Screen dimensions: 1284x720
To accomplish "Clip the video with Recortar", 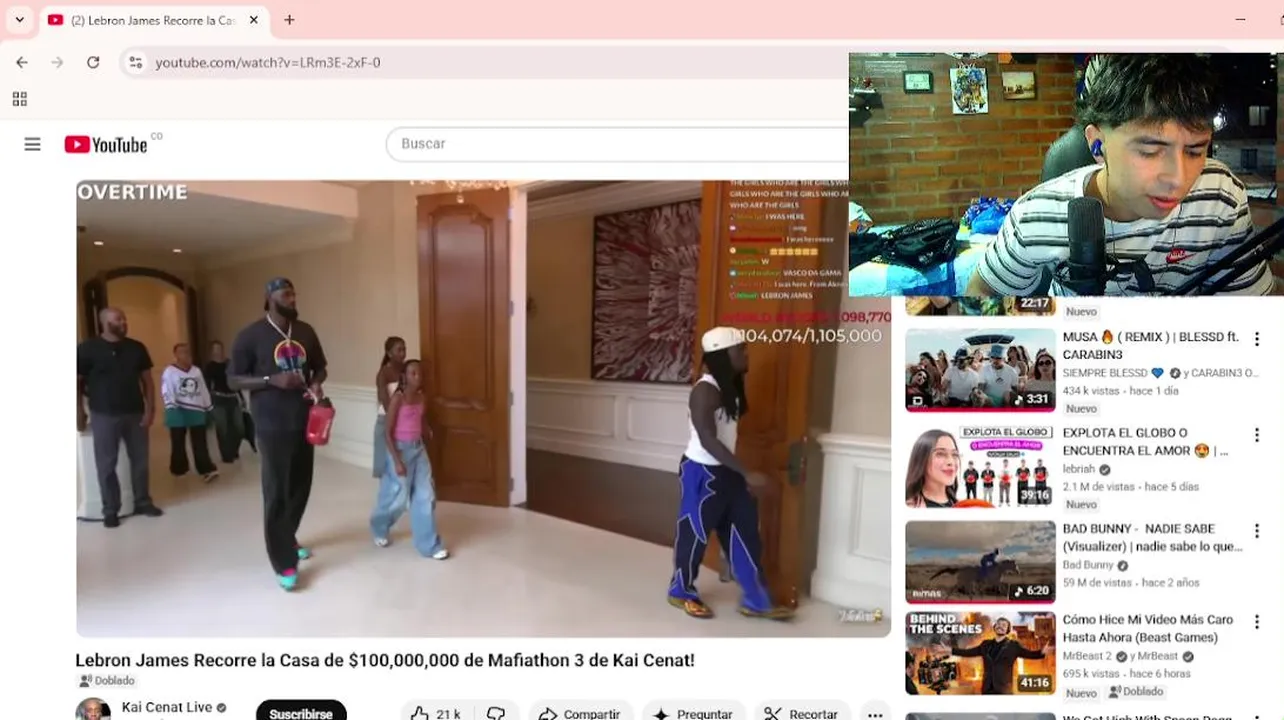I will (x=801, y=714).
